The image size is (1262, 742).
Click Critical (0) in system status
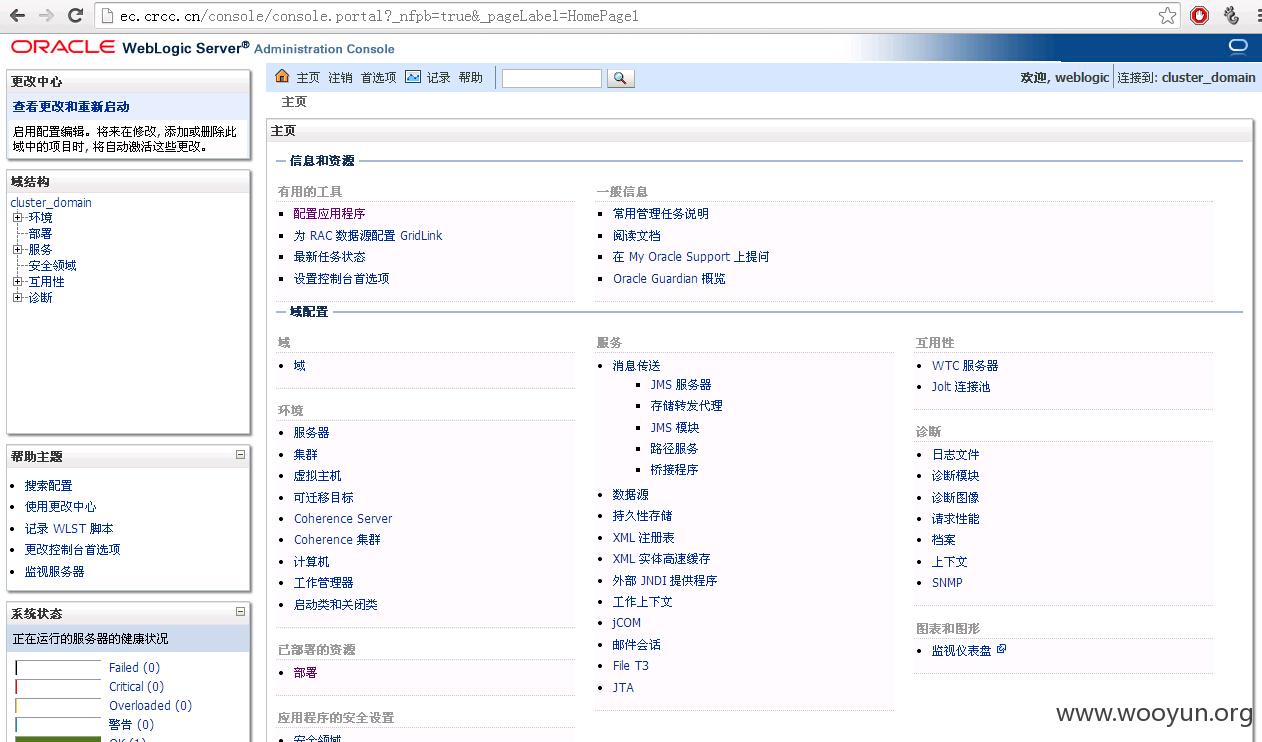(136, 686)
